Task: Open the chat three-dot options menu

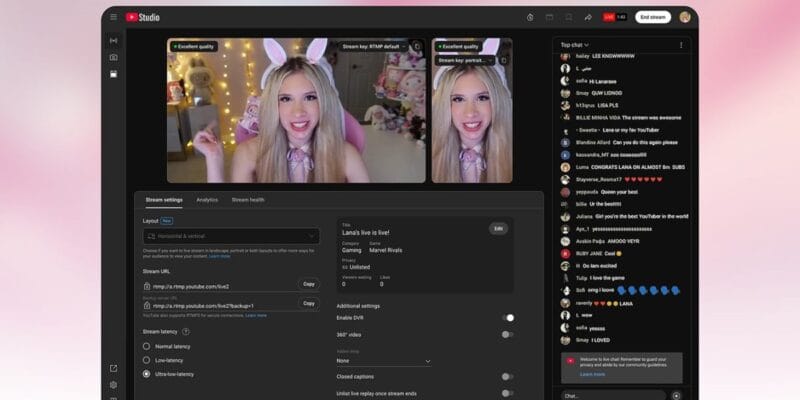Action: click(x=681, y=45)
